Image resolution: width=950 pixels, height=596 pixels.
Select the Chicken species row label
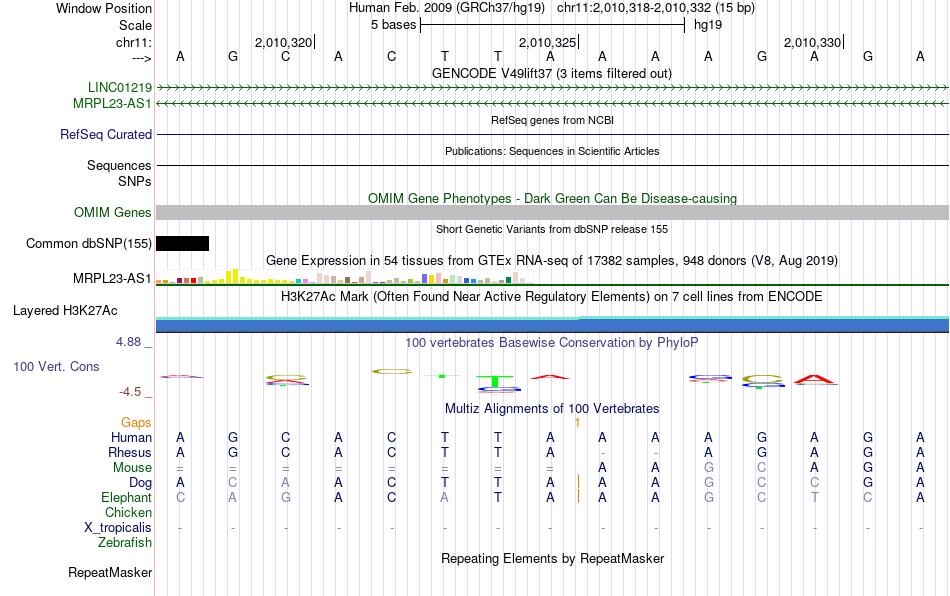tap(128, 512)
